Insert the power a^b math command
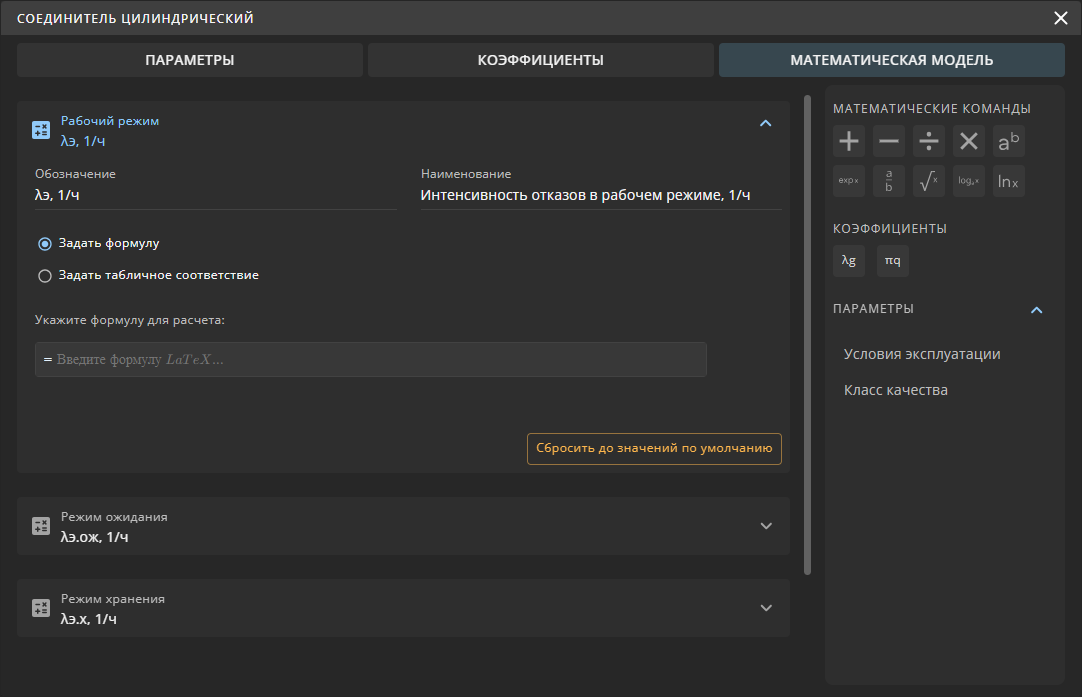 [1009, 141]
